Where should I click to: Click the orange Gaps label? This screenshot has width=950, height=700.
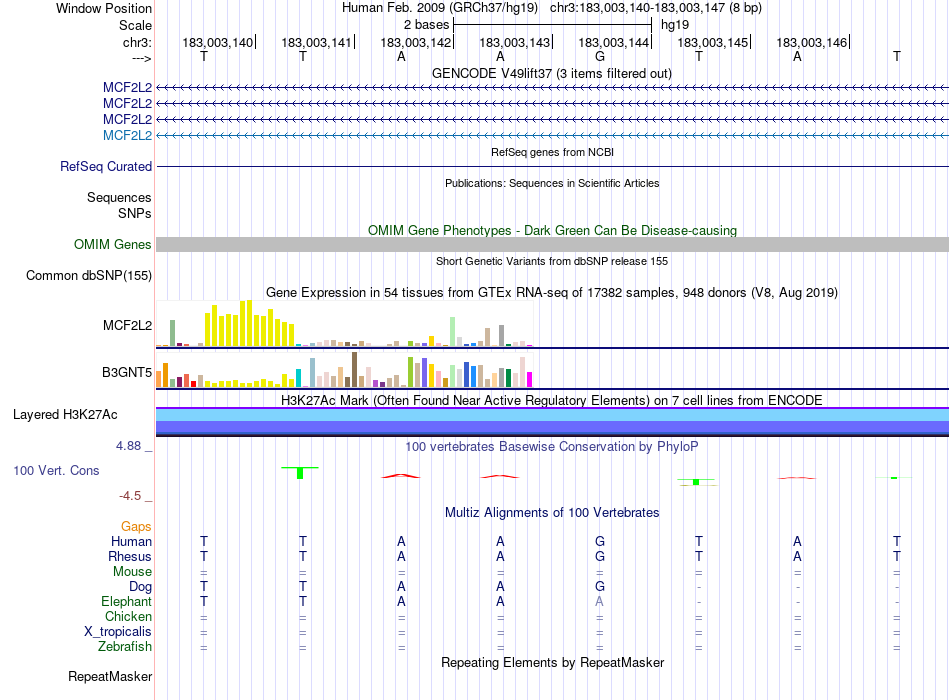click(x=136, y=527)
